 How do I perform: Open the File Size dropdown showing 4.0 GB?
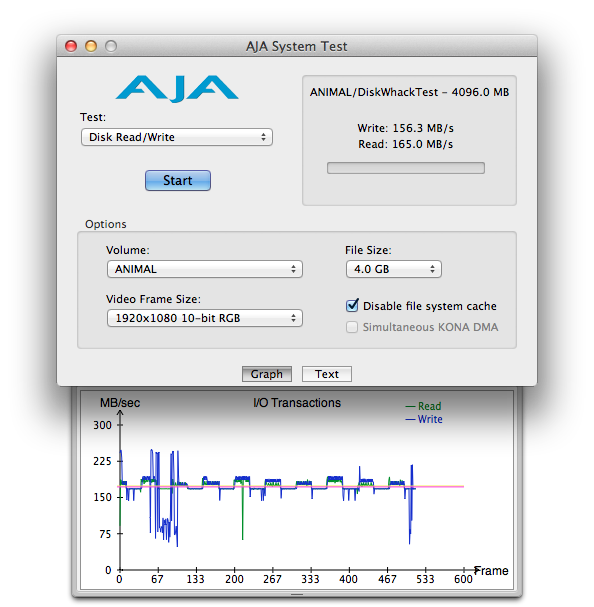(x=394, y=269)
